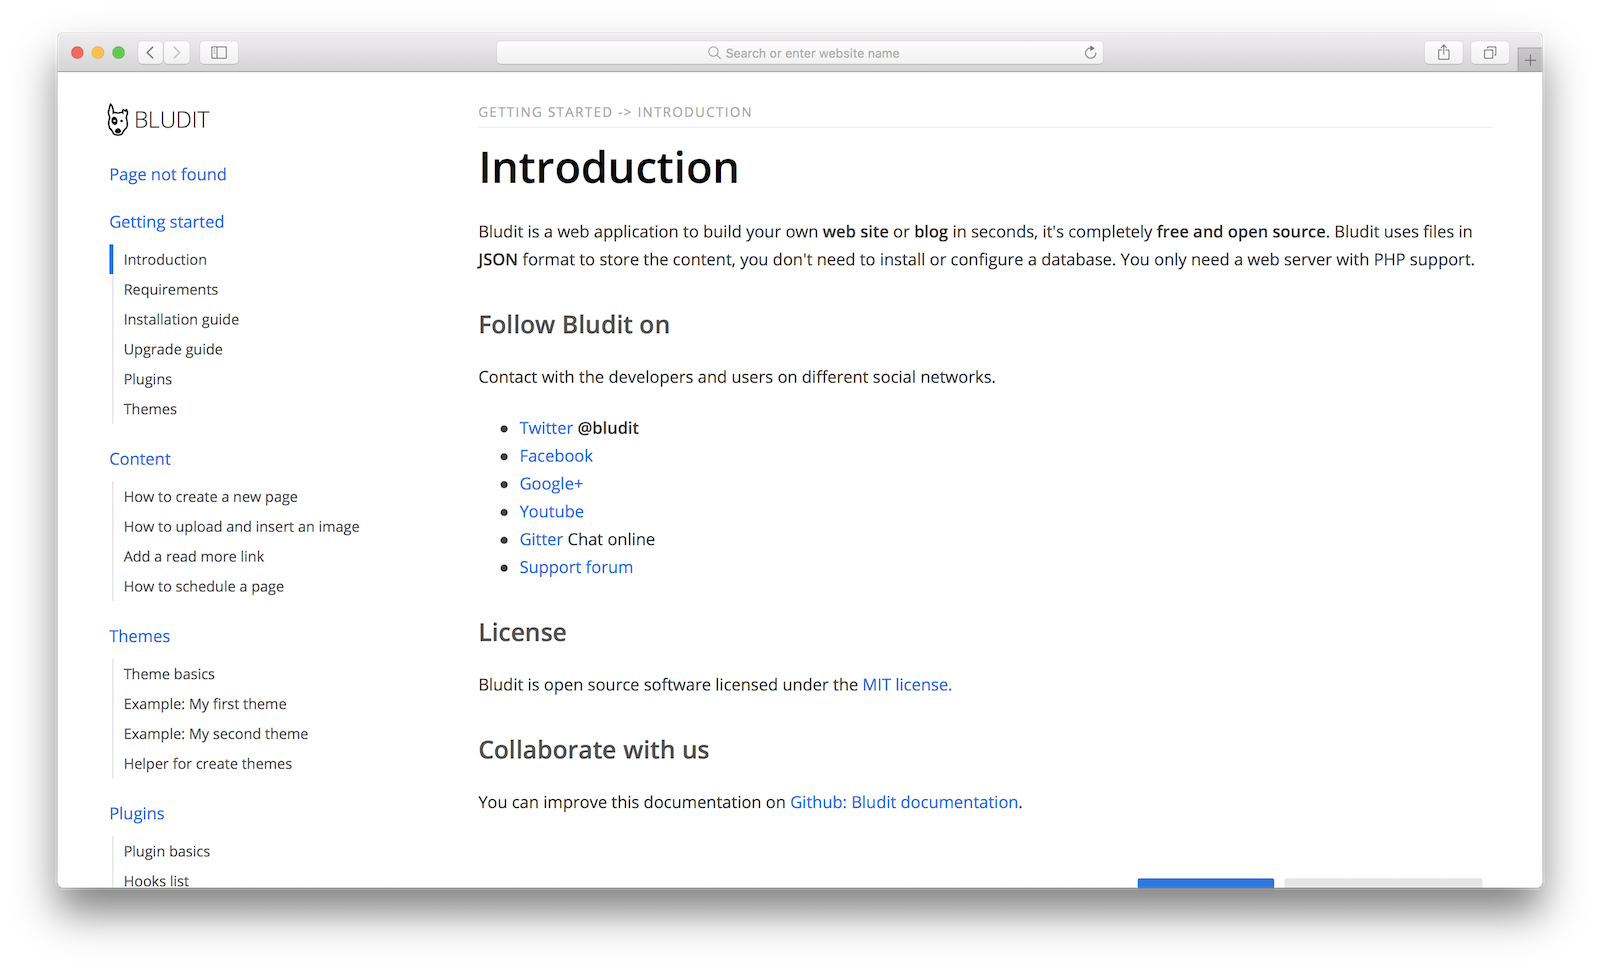Click the Introduction page heading
The height and width of the screenshot is (970, 1600).
point(608,168)
